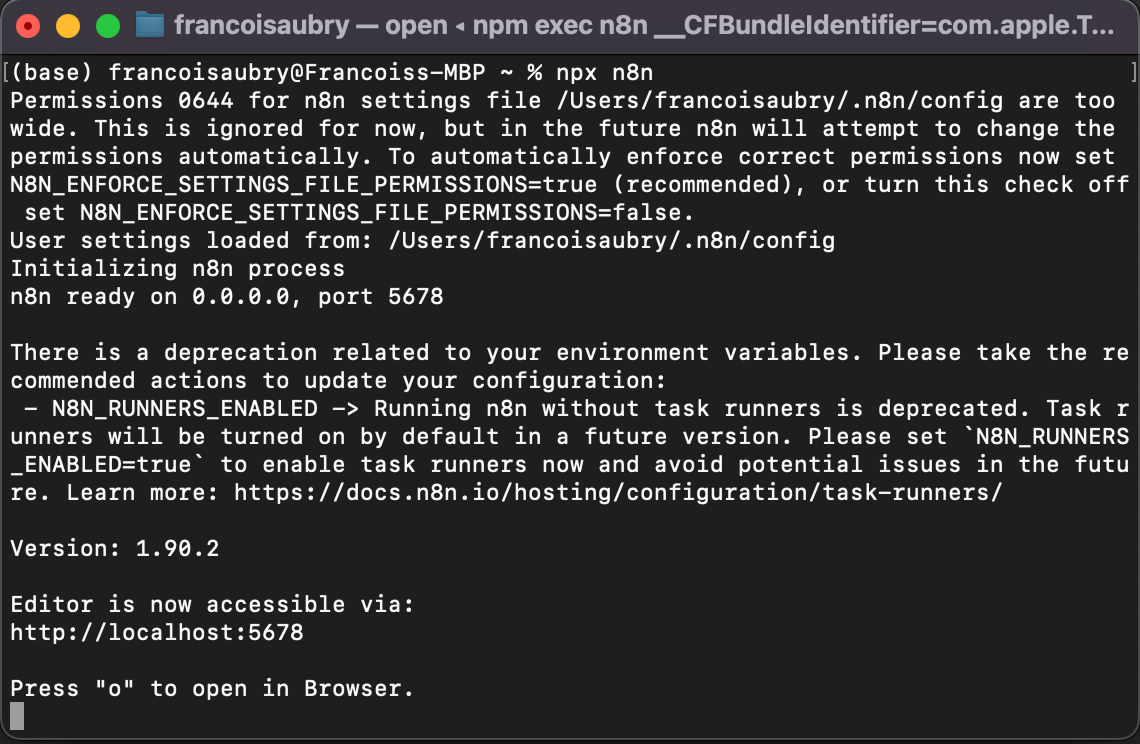Click the blue folder icon in title bar
Viewport: 1140px width, 744px height.
[x=150, y=25]
